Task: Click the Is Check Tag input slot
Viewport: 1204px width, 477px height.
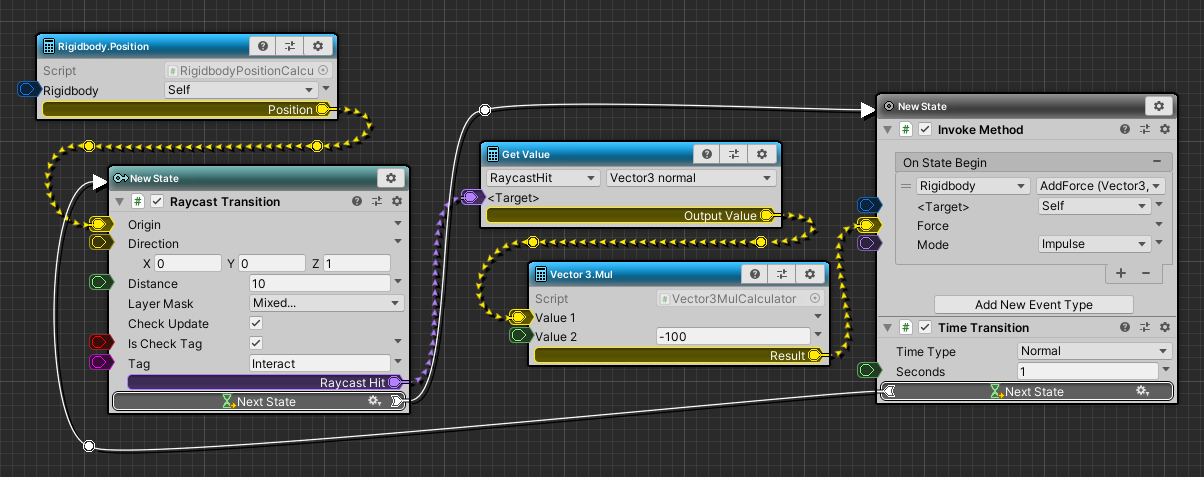Action: [101, 343]
